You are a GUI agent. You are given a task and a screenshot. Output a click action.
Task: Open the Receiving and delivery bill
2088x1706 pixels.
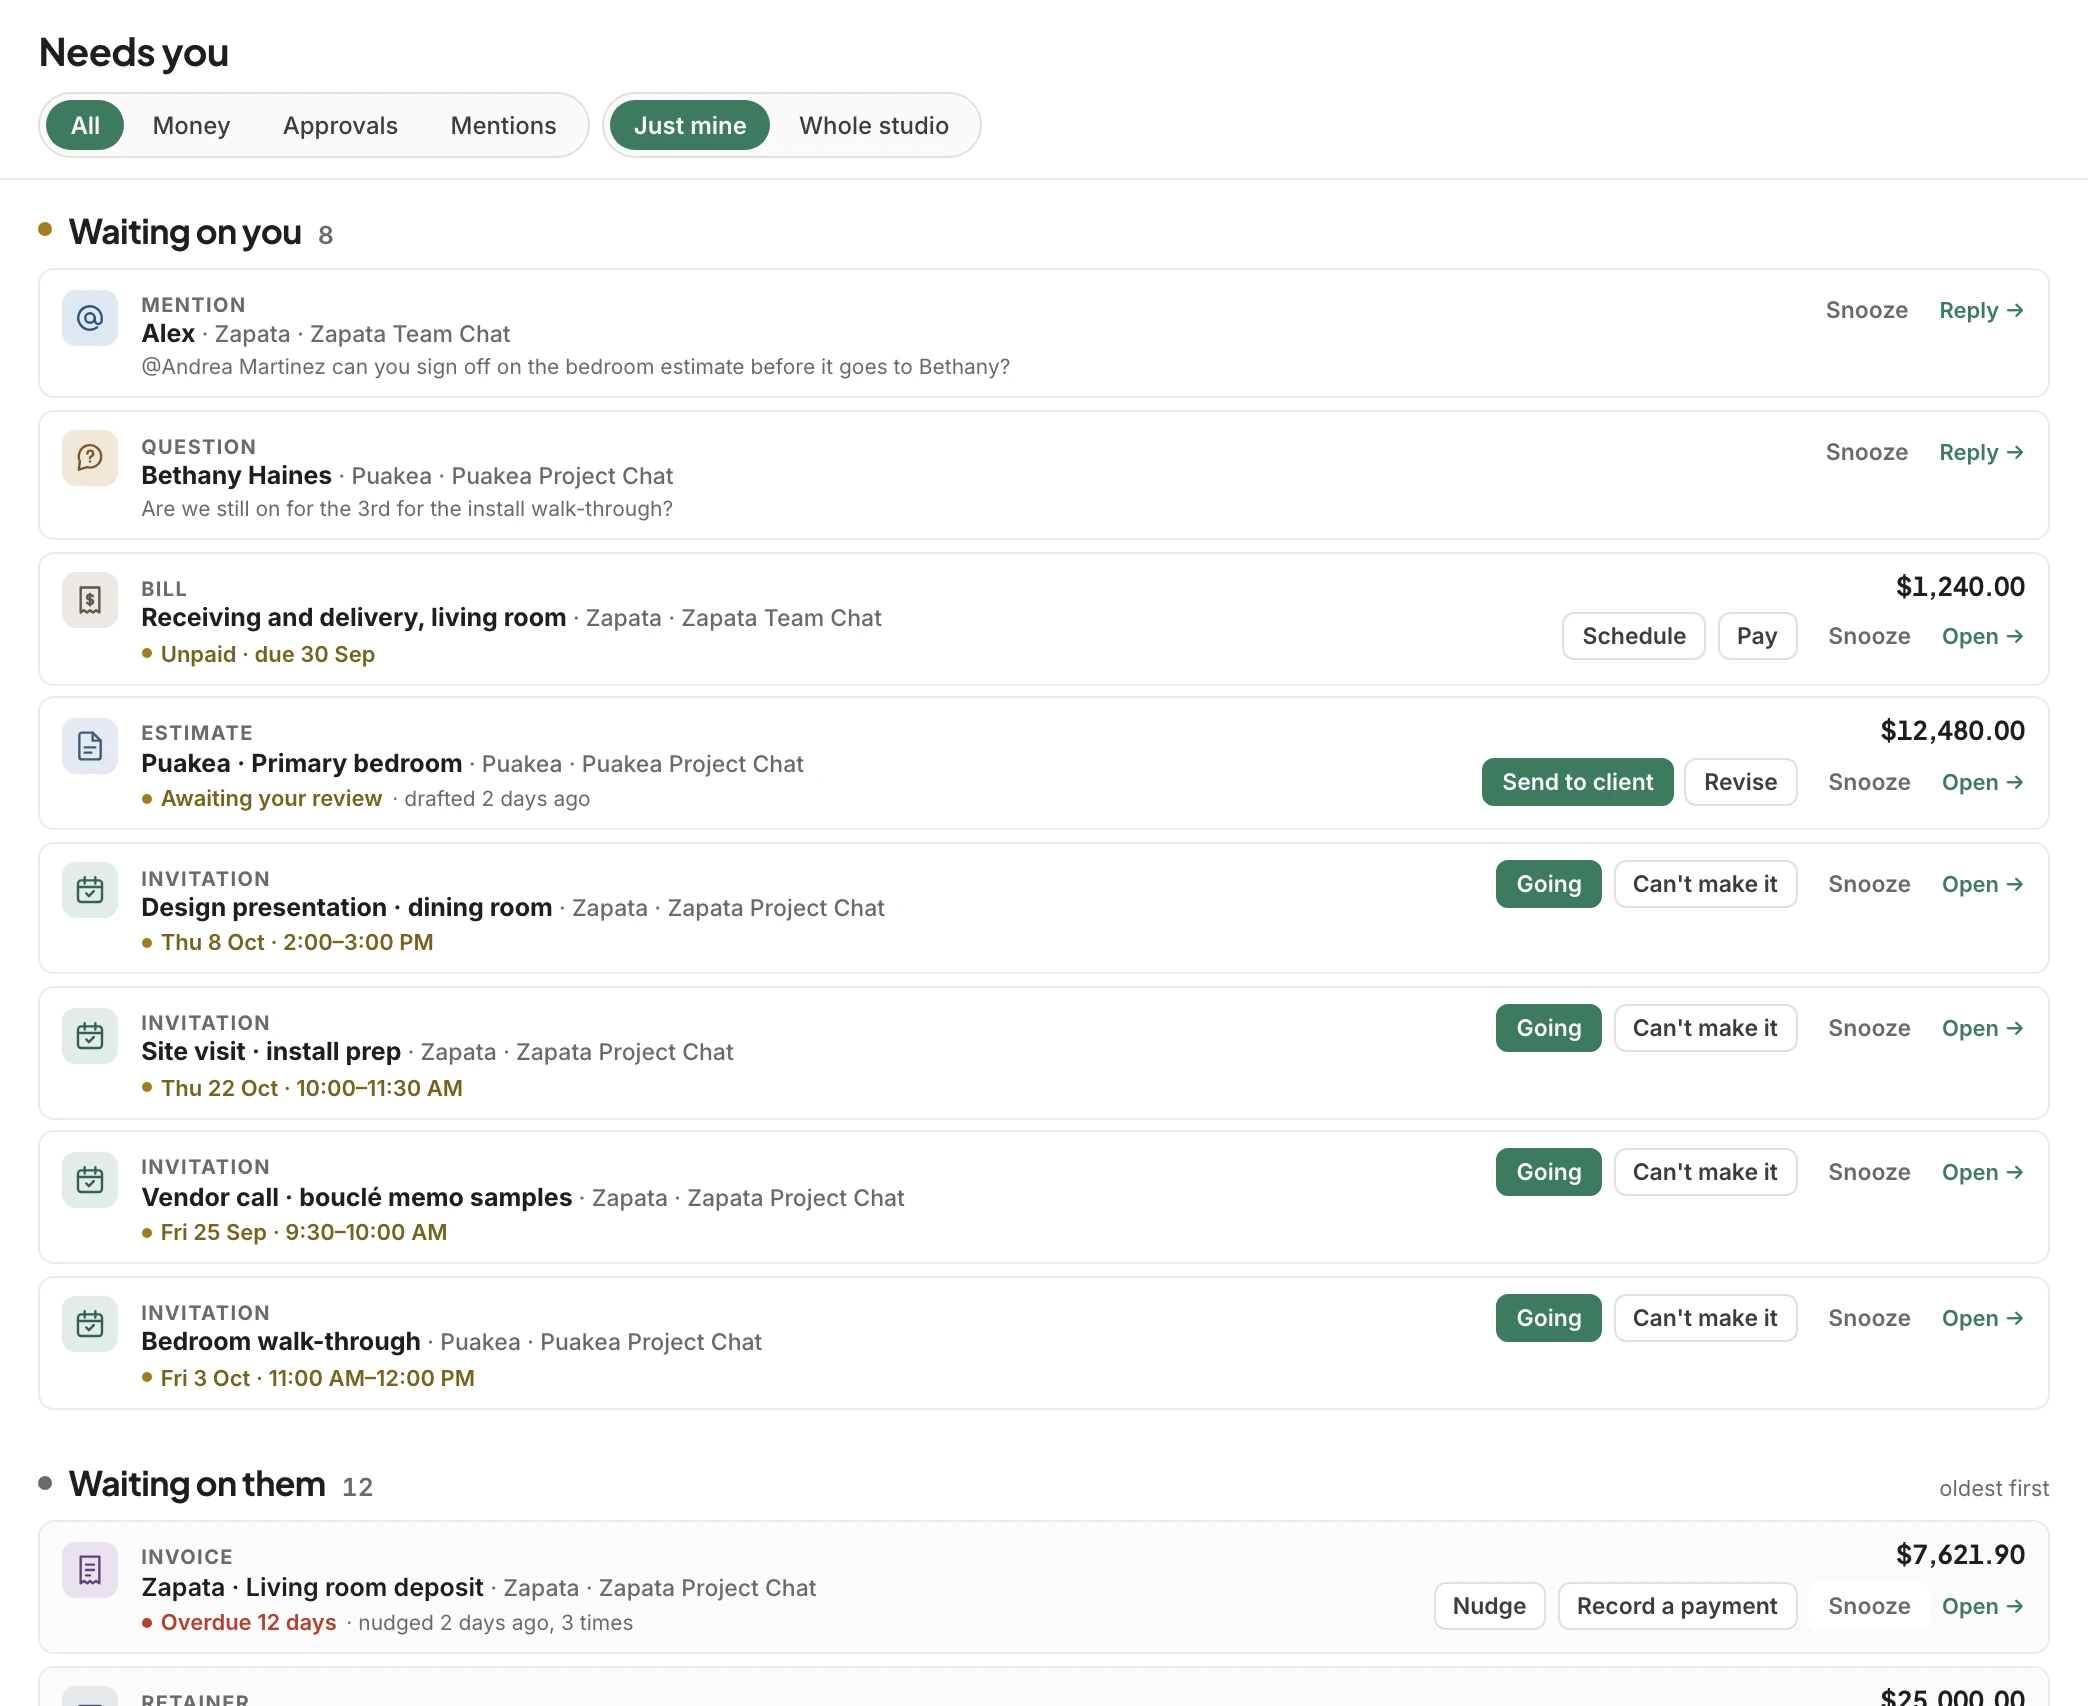pos(1982,636)
